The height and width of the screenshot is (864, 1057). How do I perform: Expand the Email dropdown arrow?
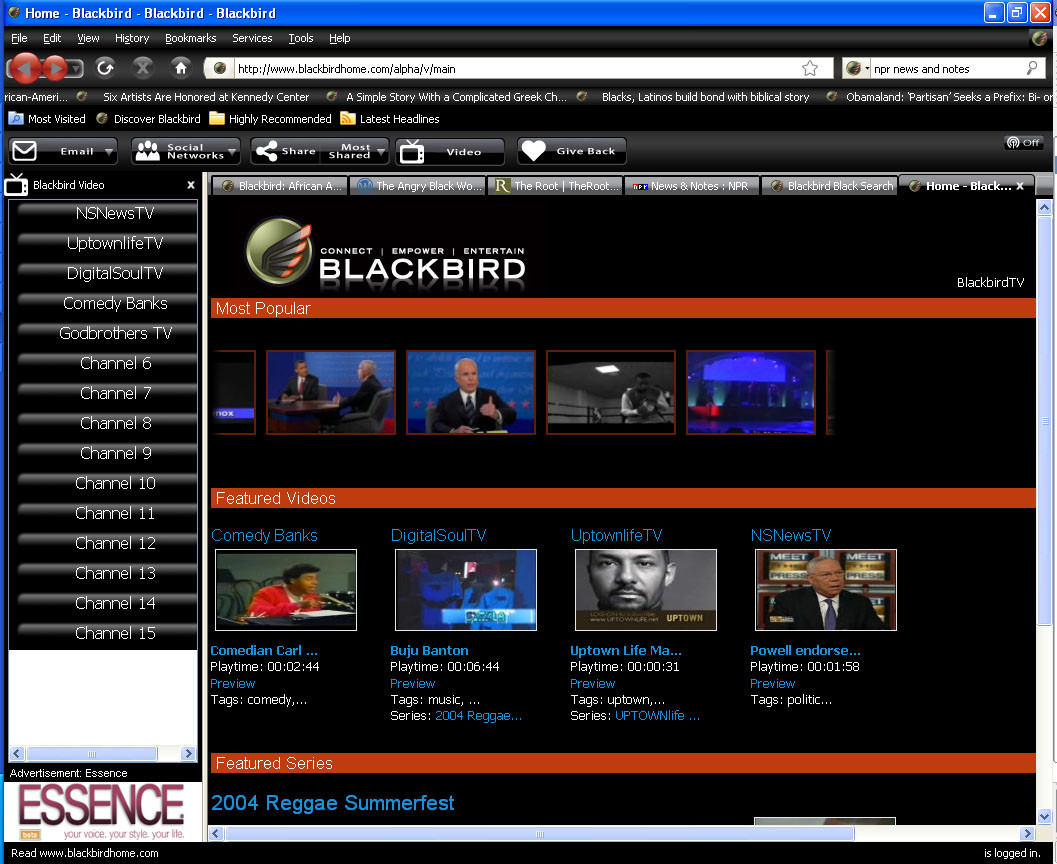pyautogui.click(x=109, y=152)
